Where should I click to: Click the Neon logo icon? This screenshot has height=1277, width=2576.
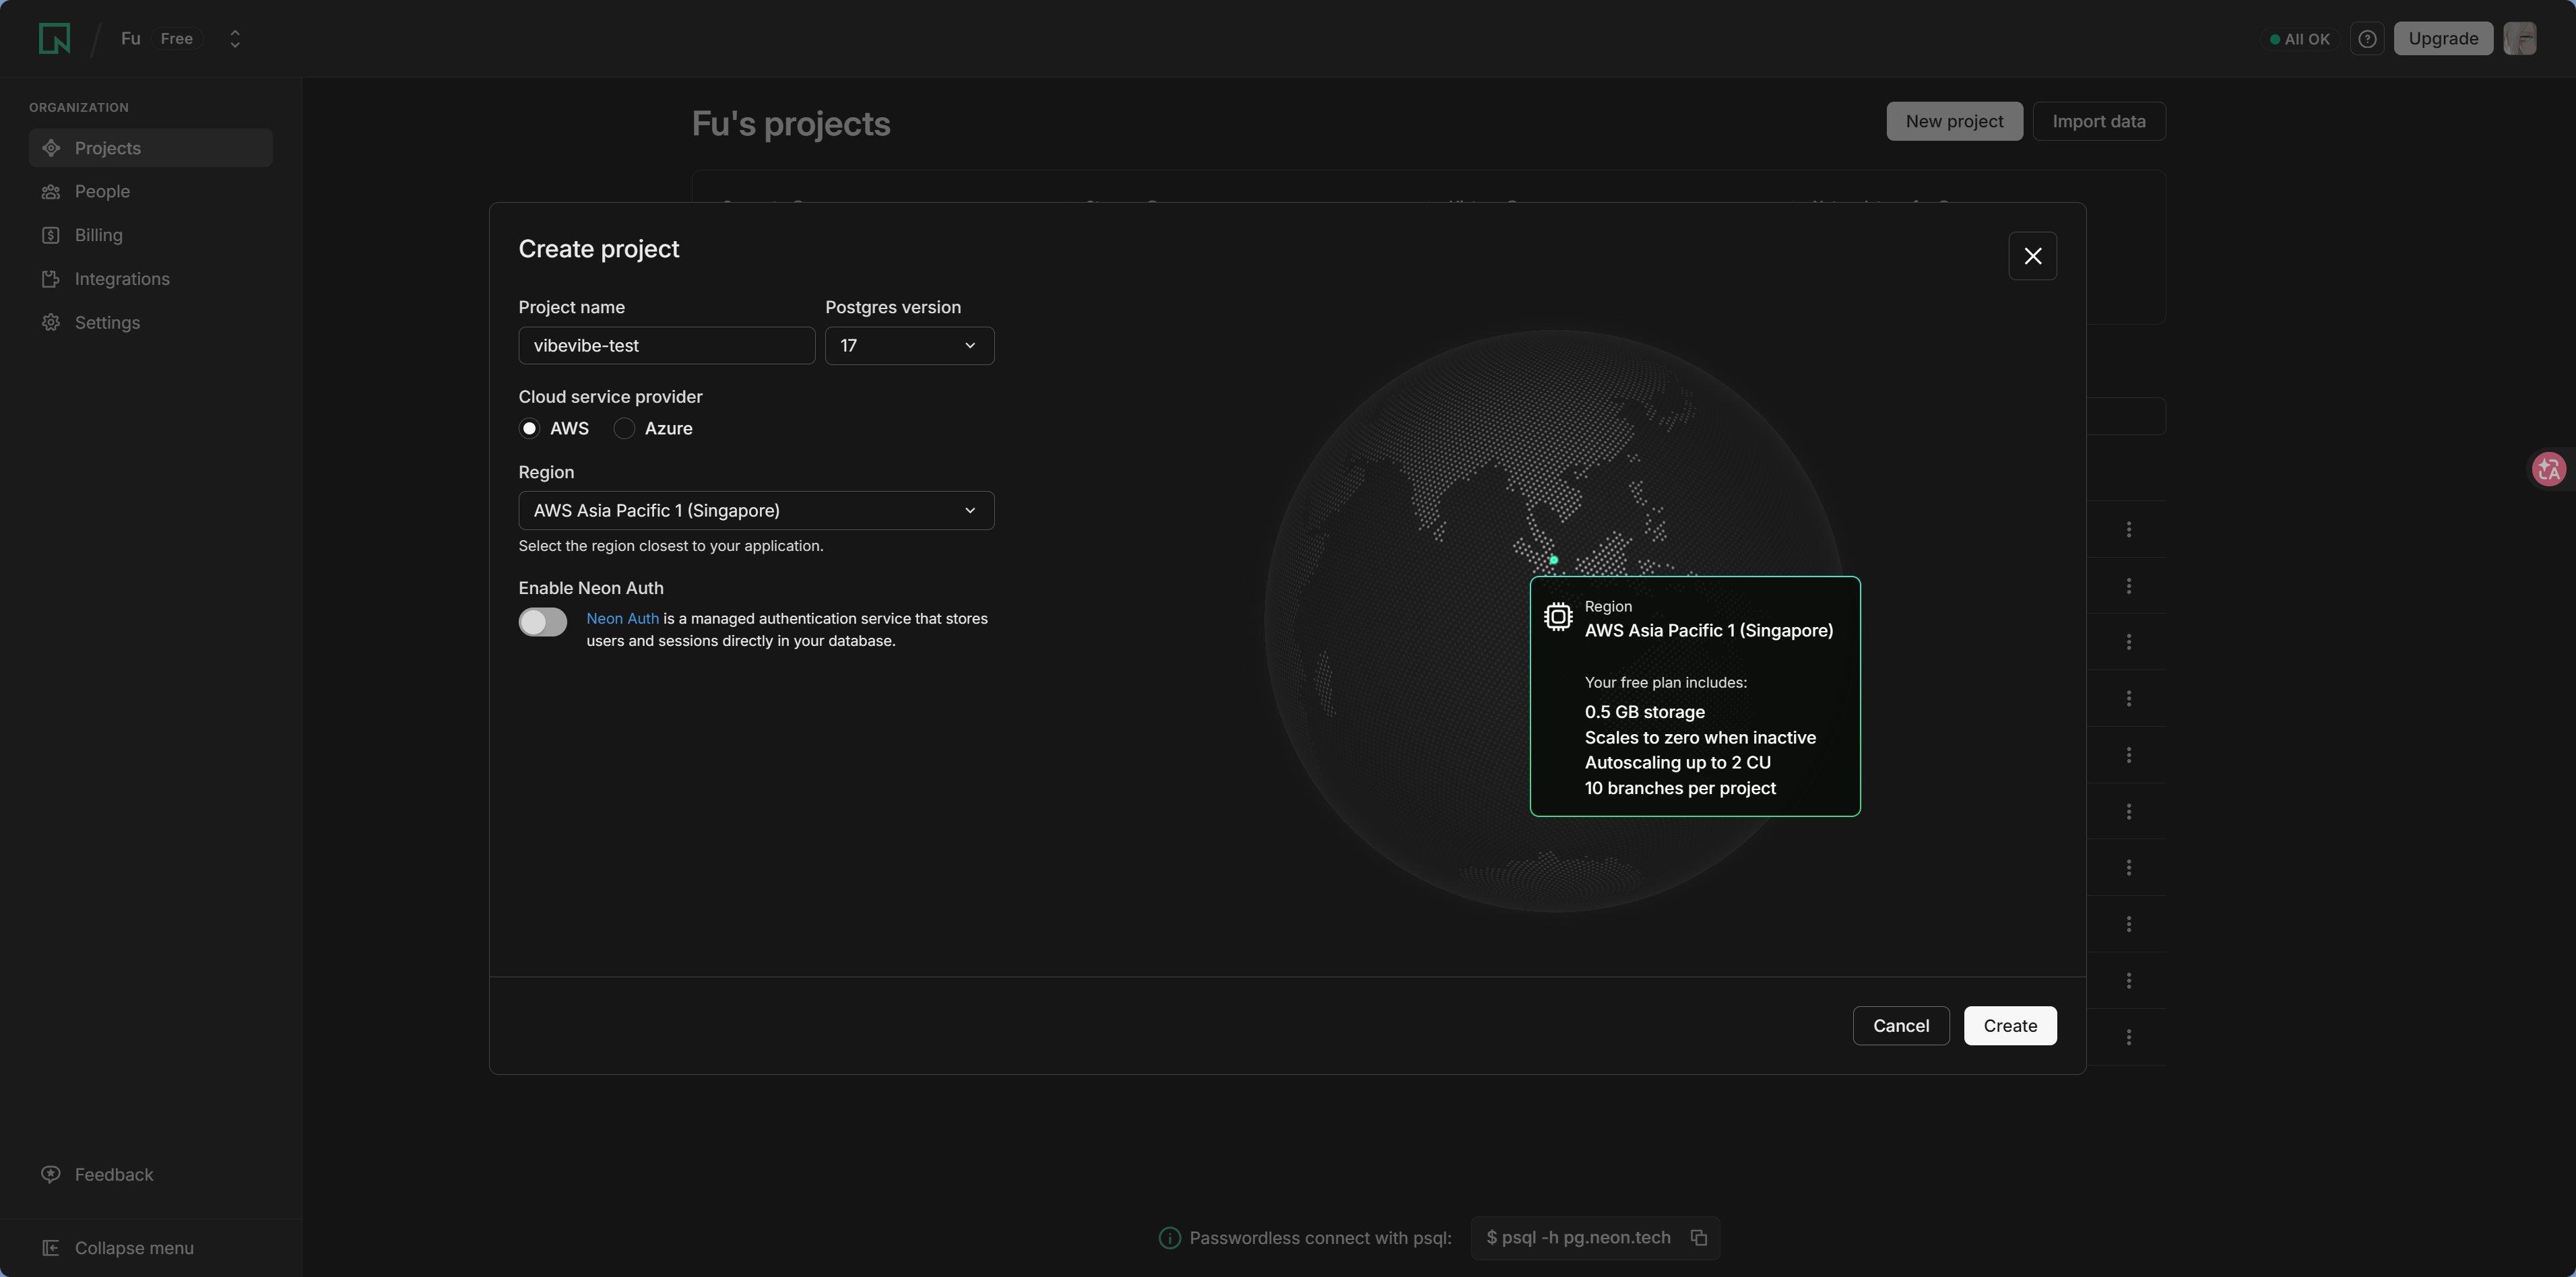[54, 39]
